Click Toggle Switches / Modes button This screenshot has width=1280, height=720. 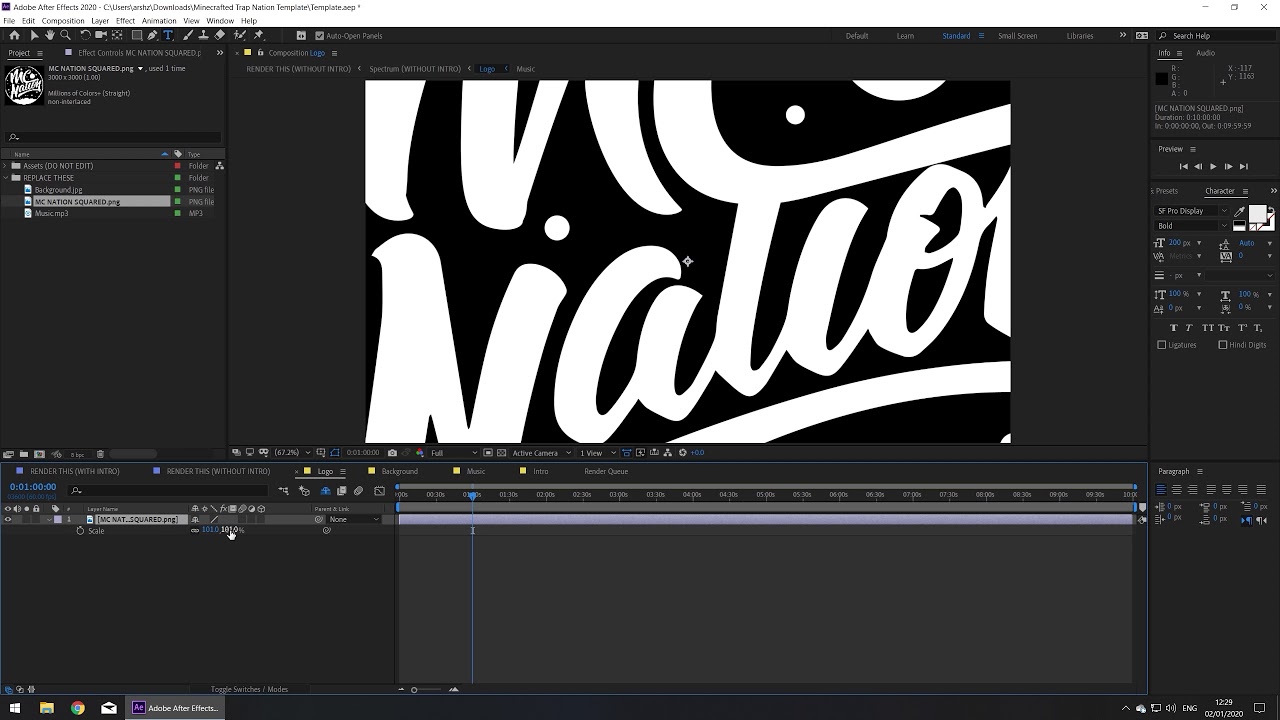click(x=249, y=689)
